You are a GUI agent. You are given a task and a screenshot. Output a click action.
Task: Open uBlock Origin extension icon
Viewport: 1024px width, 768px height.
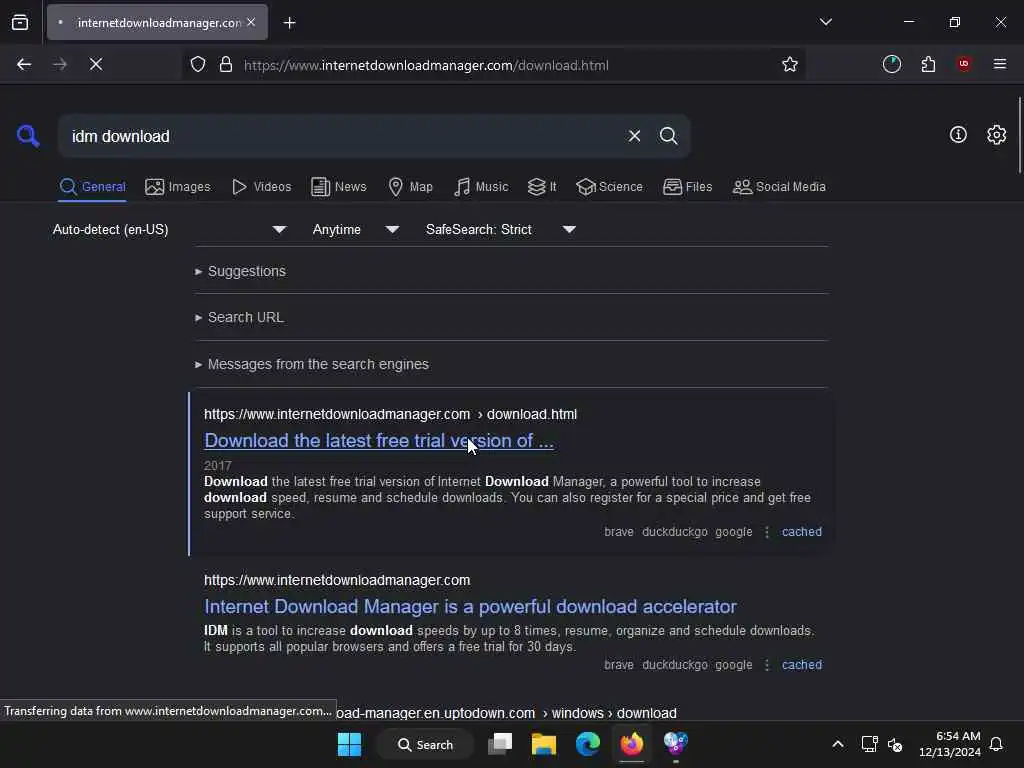pyautogui.click(x=963, y=64)
